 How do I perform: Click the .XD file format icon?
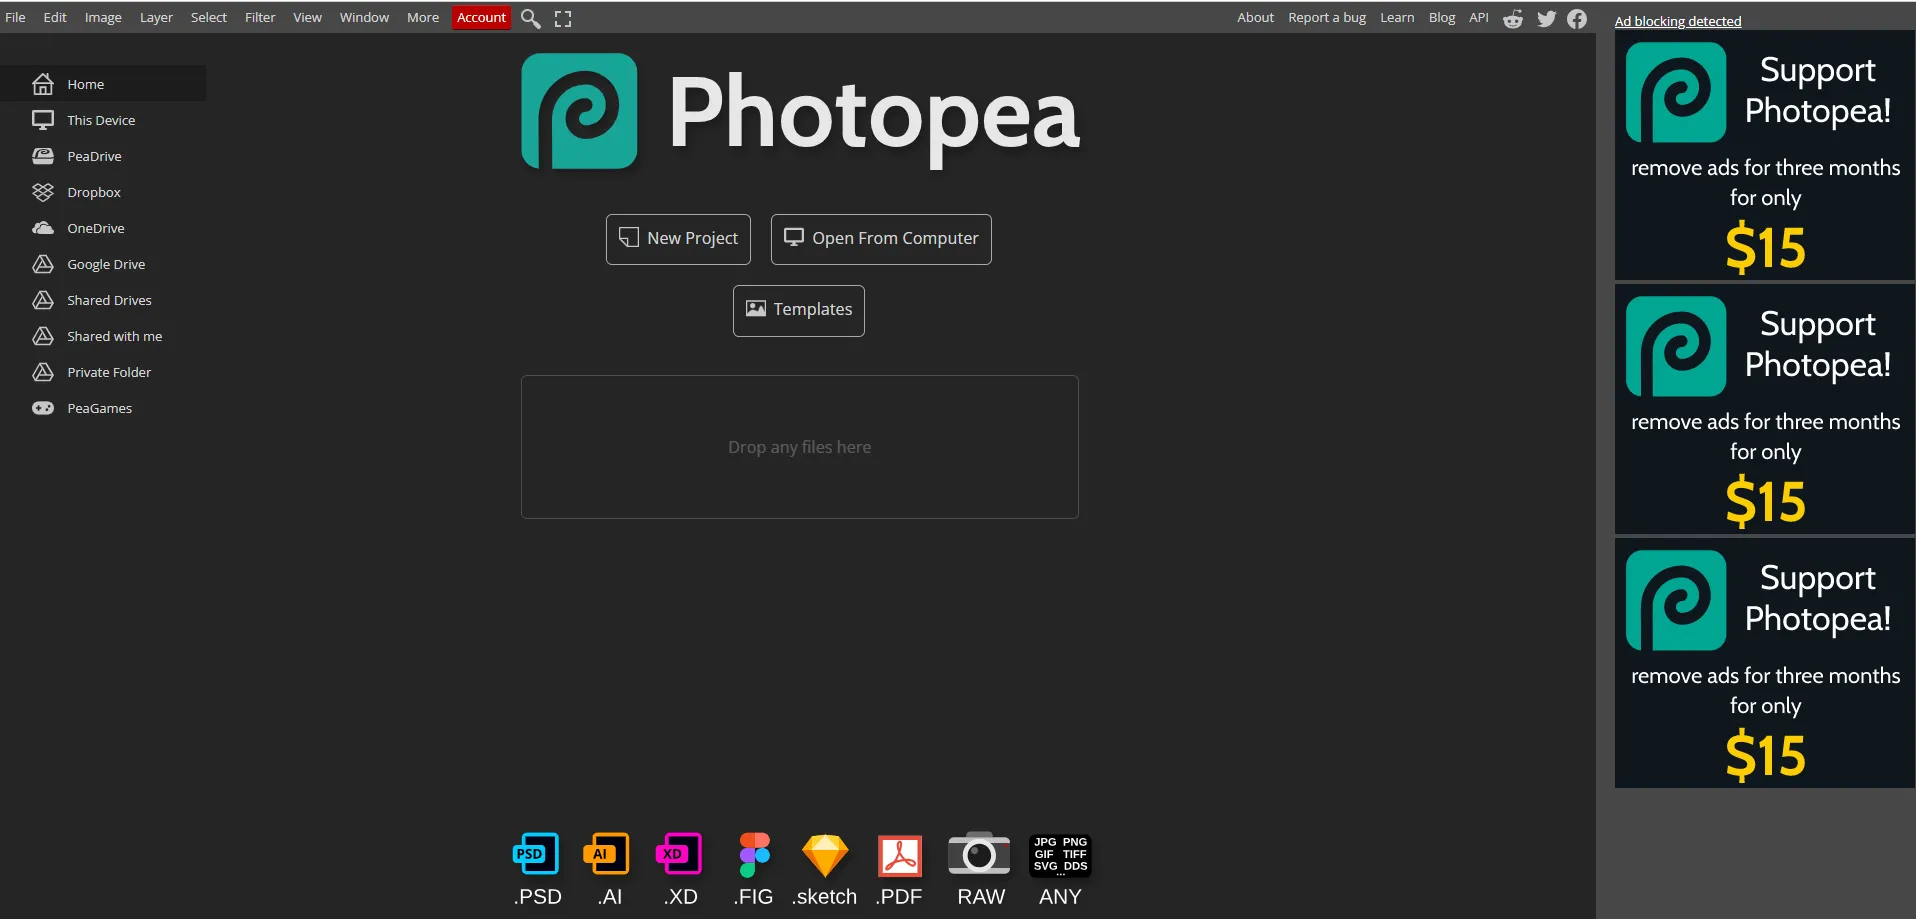point(680,854)
